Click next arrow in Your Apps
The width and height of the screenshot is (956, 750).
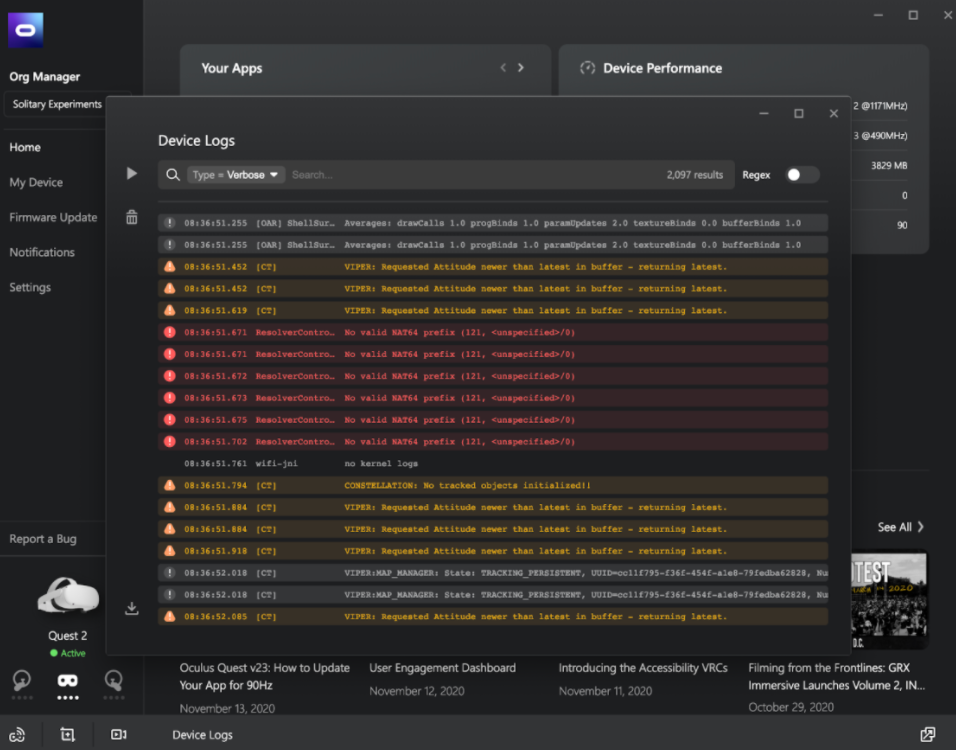click(x=521, y=68)
